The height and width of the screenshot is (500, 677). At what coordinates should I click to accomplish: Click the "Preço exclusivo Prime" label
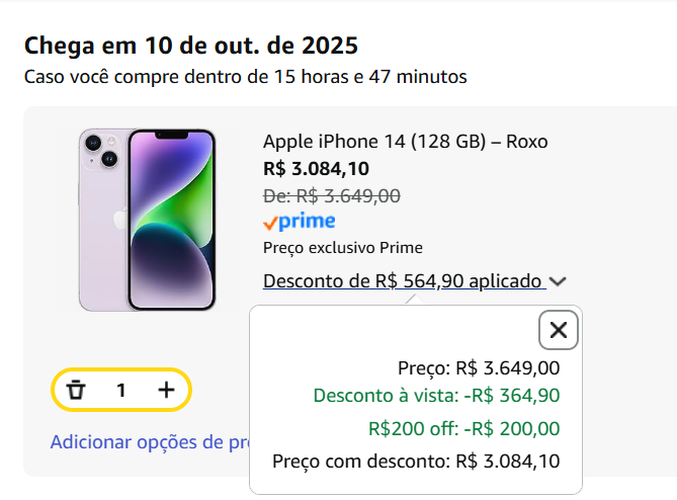tap(342, 248)
